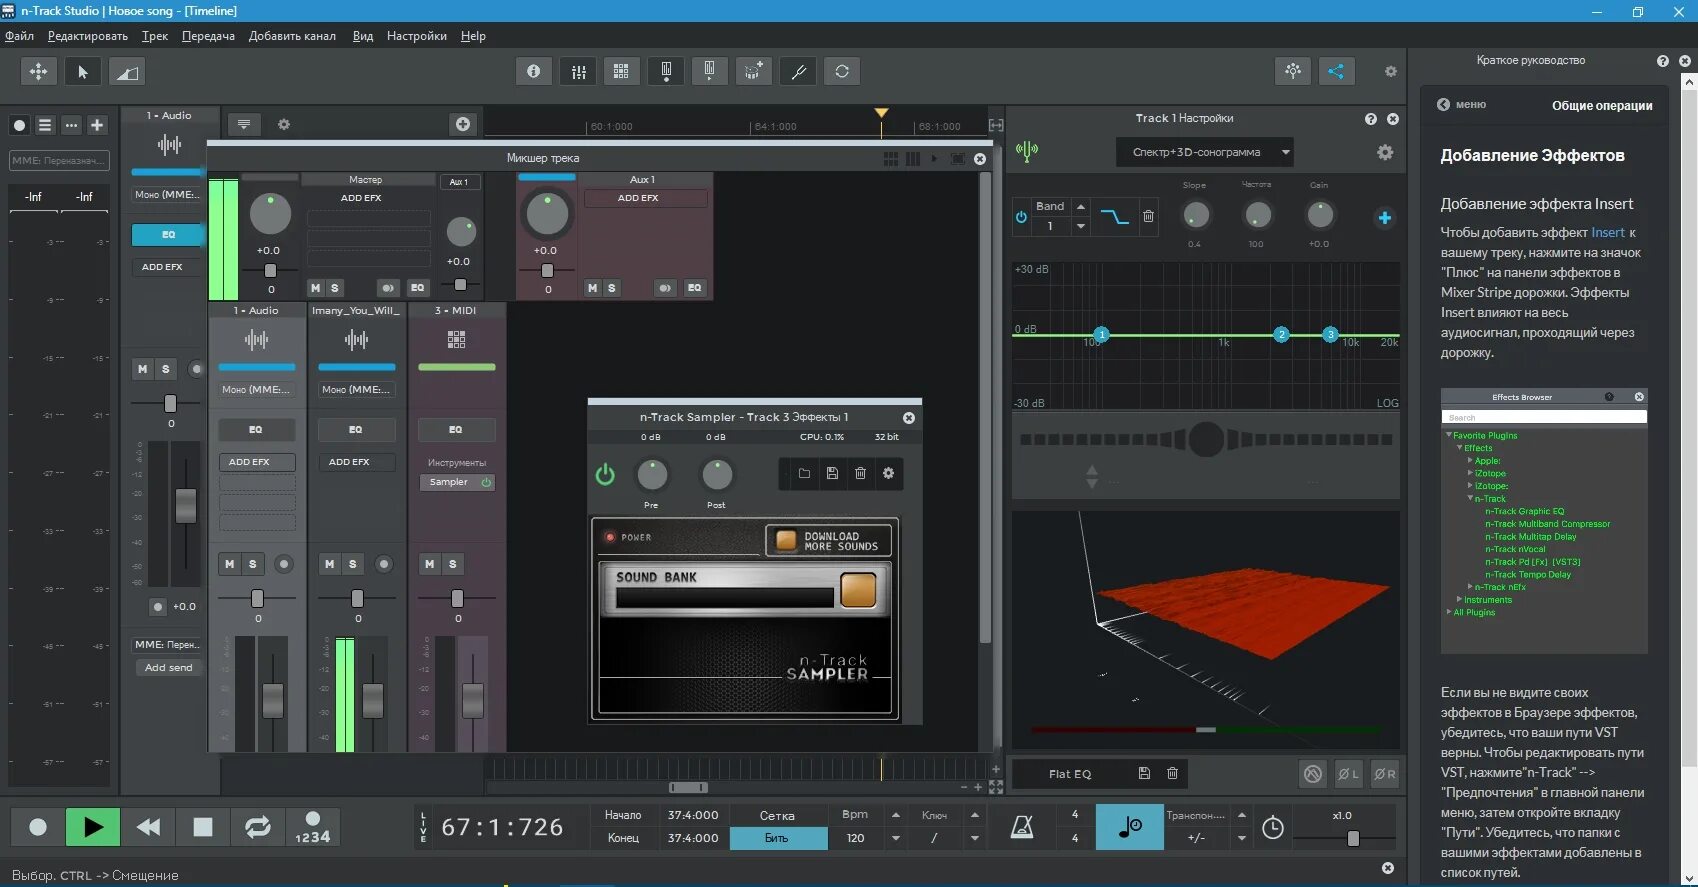The width and height of the screenshot is (1698, 887).
Task: Open the Моно (MME) input selector on Imany track
Action: 356,389
